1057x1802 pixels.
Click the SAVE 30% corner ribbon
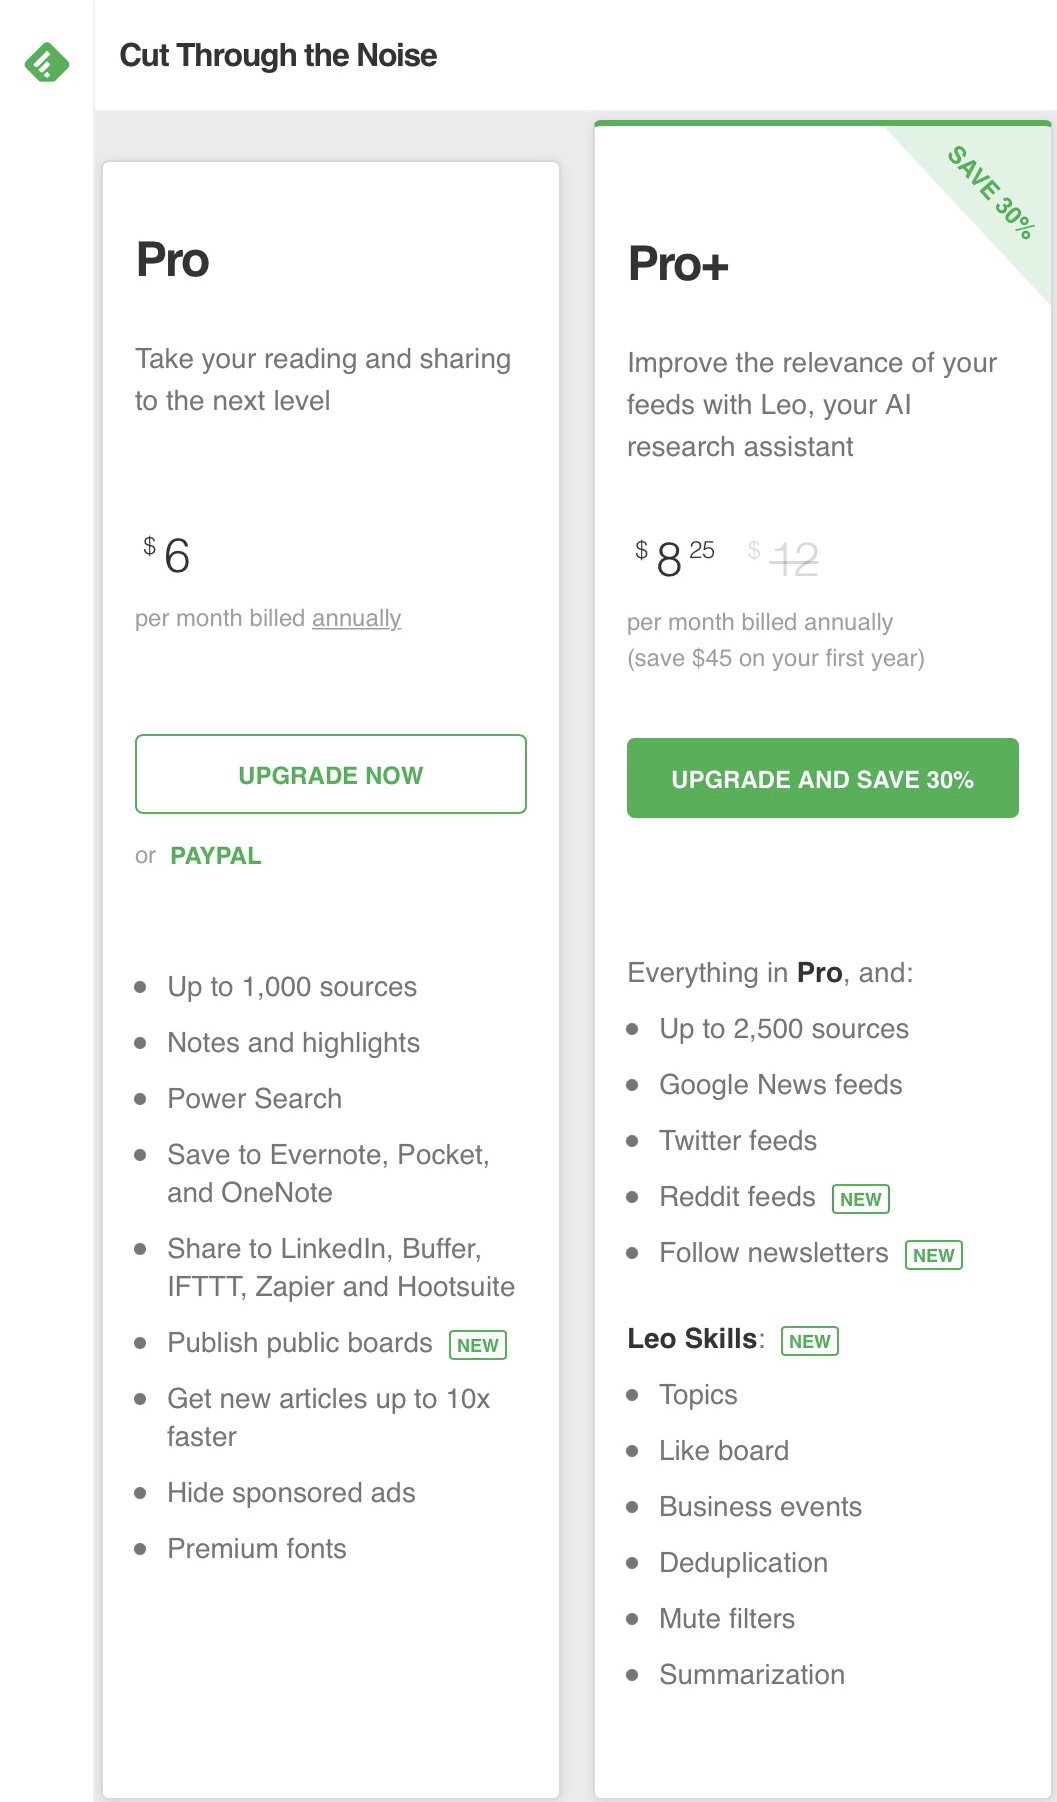991,192
